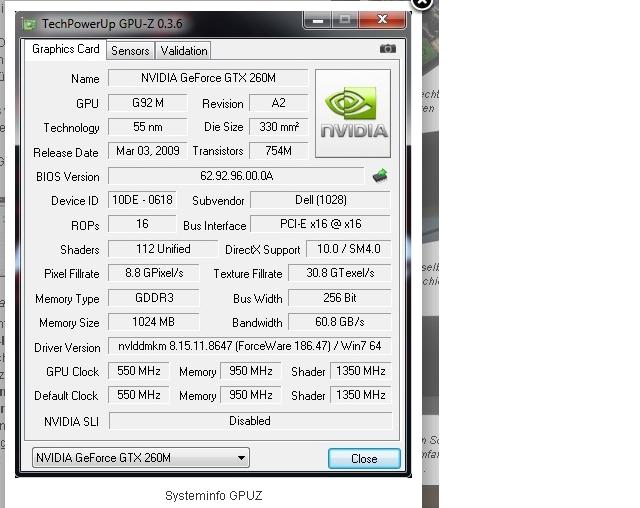Click the GPU Clock row Memory 950 MHz

251,370
